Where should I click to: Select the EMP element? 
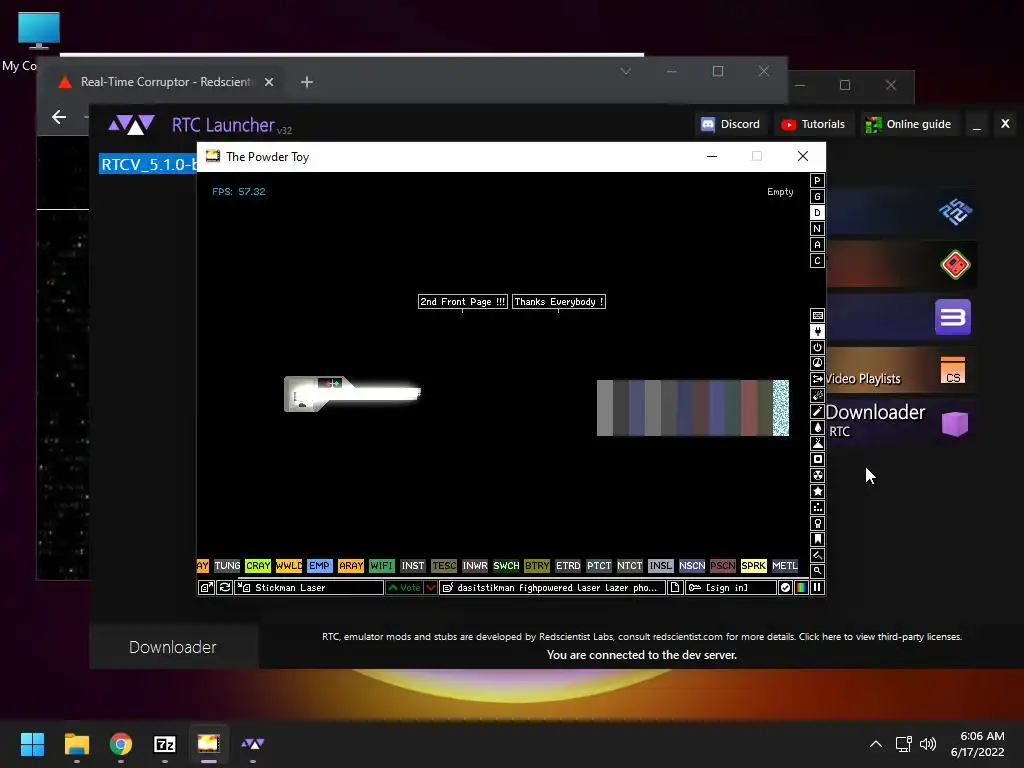[x=319, y=566]
